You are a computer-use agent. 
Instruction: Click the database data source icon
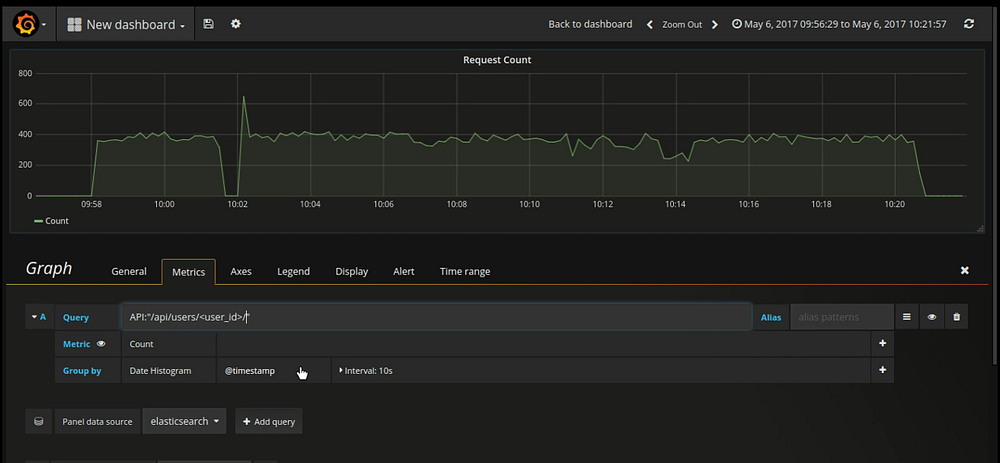(x=38, y=422)
